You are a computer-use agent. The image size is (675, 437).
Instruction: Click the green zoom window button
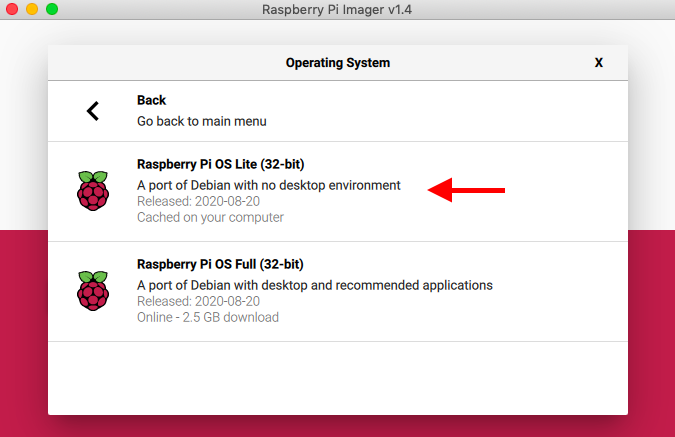click(52, 9)
